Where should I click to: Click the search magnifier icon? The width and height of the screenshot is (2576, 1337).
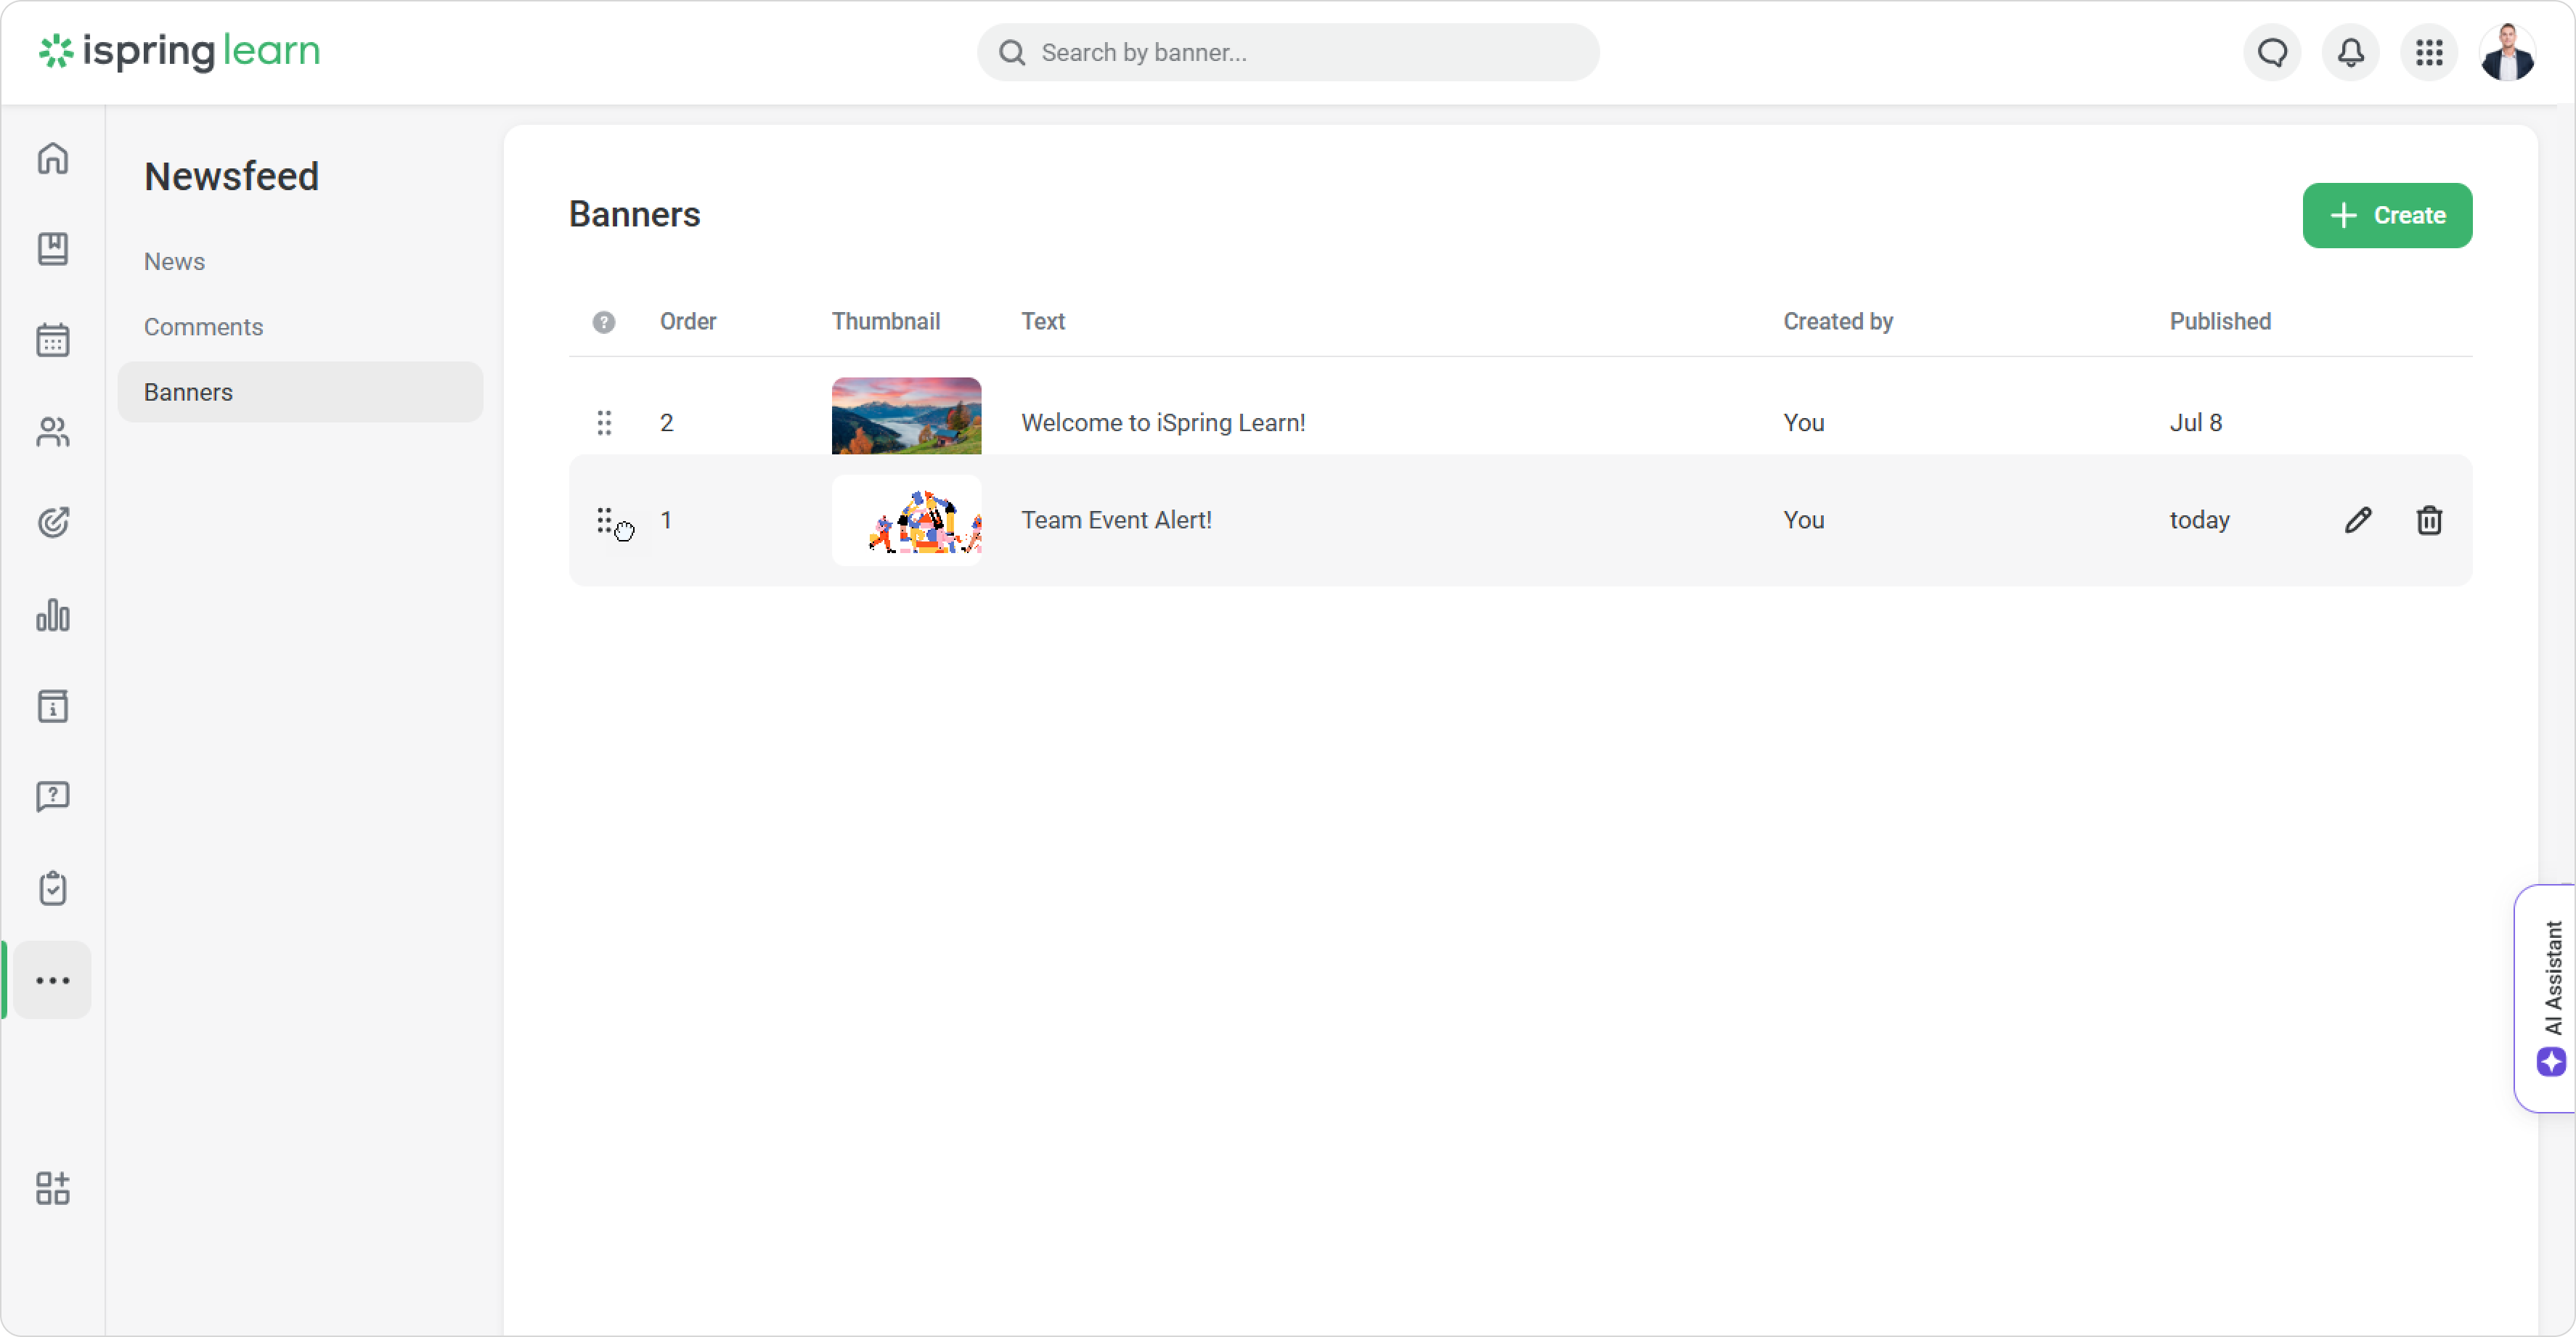(x=1012, y=52)
